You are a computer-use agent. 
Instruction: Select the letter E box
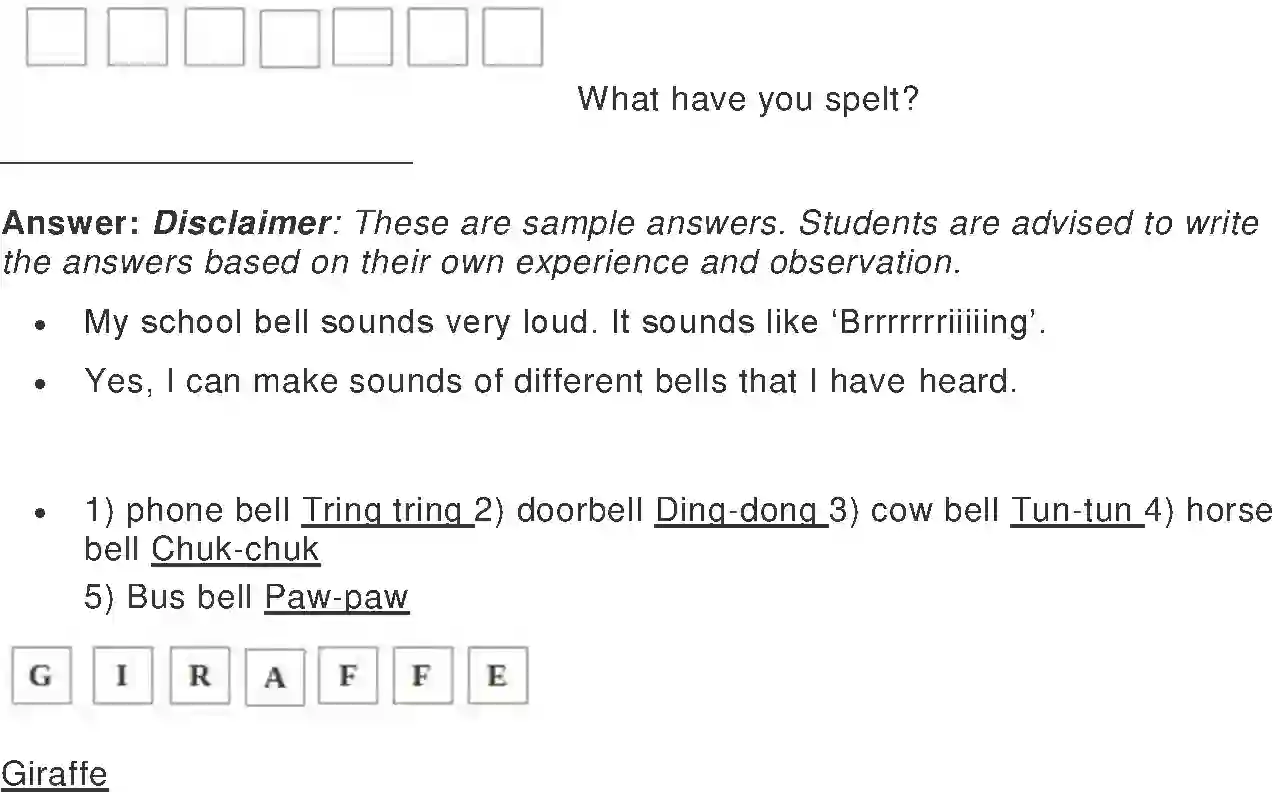pyautogui.click(x=497, y=676)
